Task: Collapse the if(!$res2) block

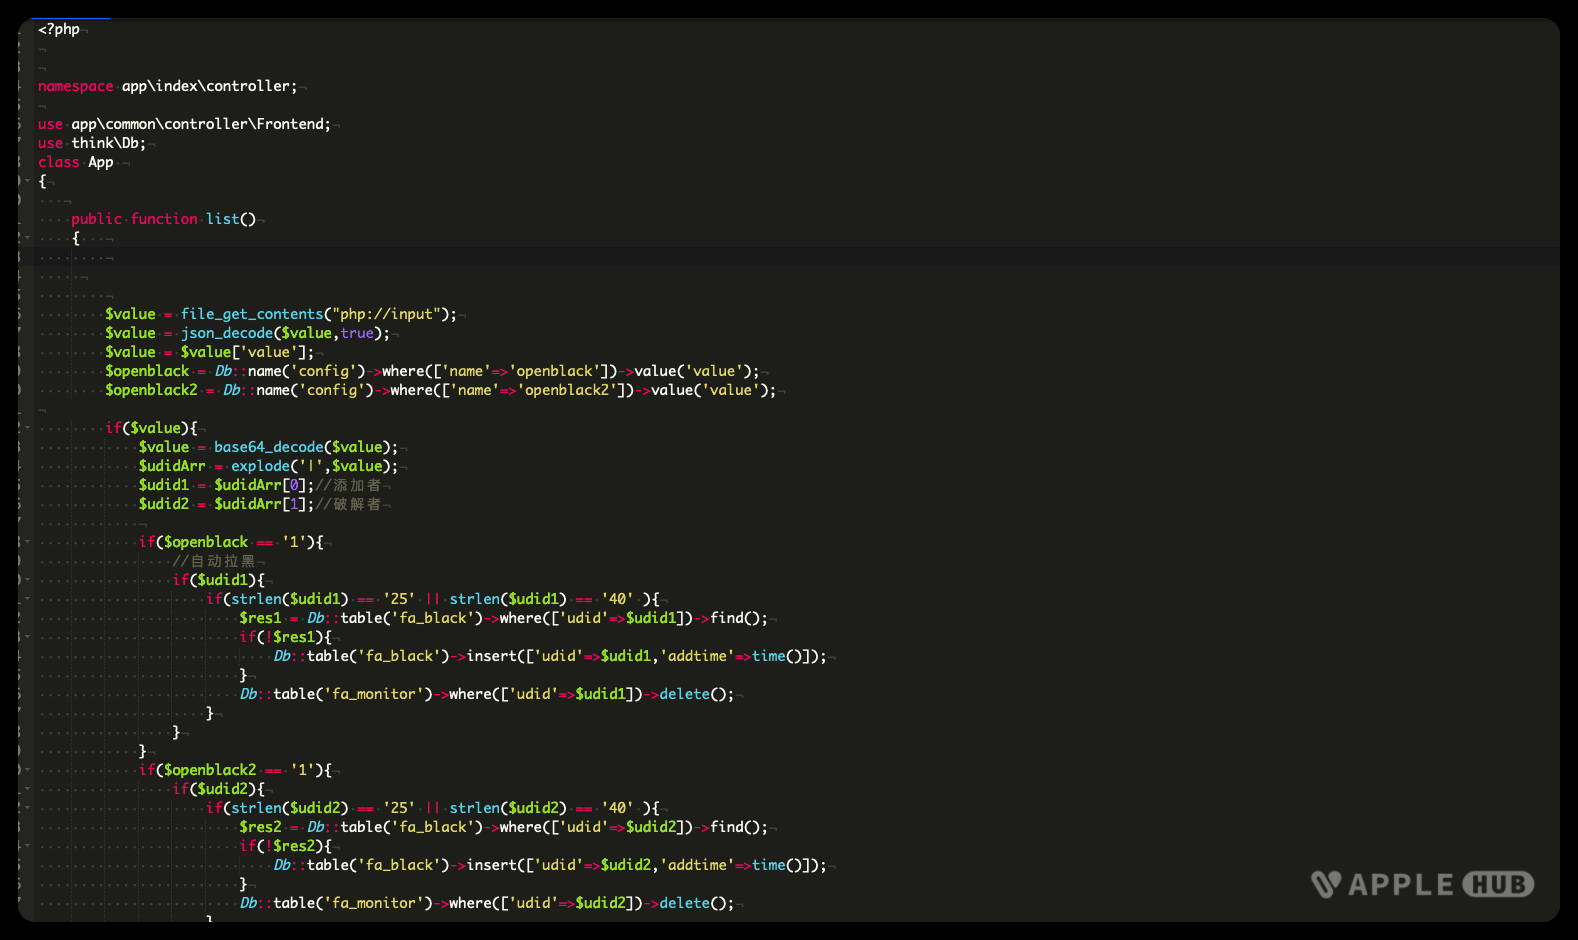Action: pyautogui.click(x=28, y=846)
